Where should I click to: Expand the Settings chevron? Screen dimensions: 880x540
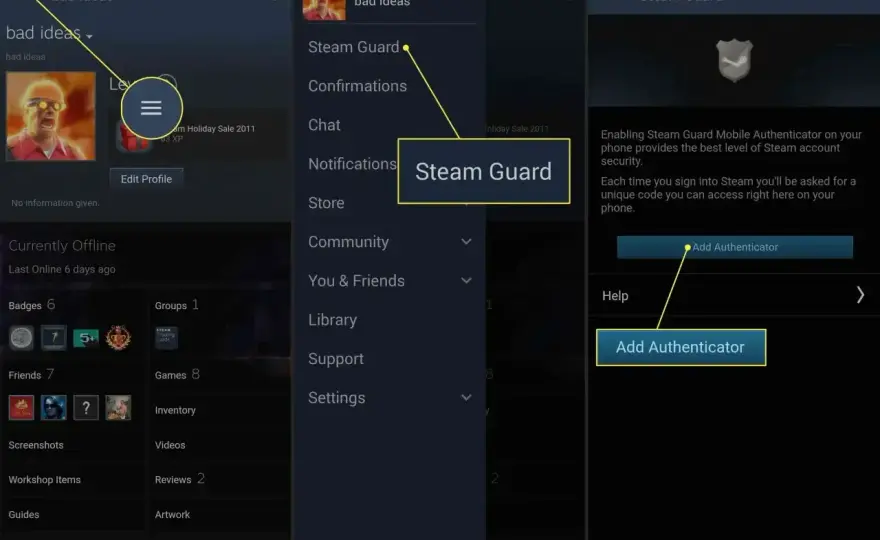click(466, 397)
